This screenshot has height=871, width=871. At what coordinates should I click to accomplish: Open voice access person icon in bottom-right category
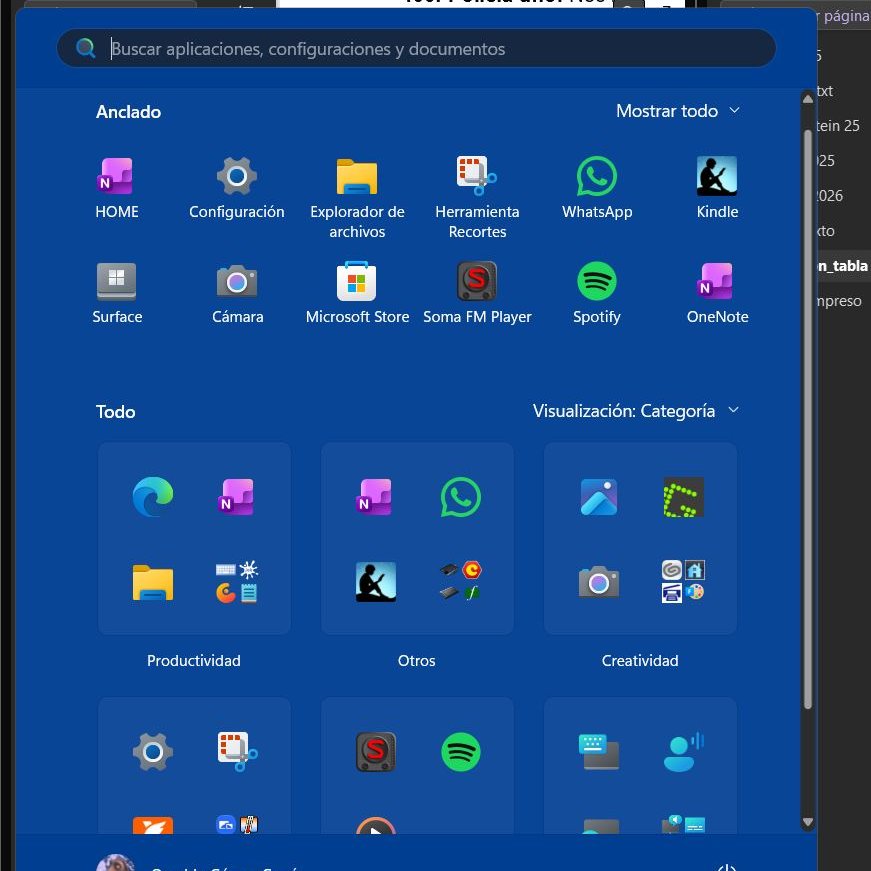[683, 752]
